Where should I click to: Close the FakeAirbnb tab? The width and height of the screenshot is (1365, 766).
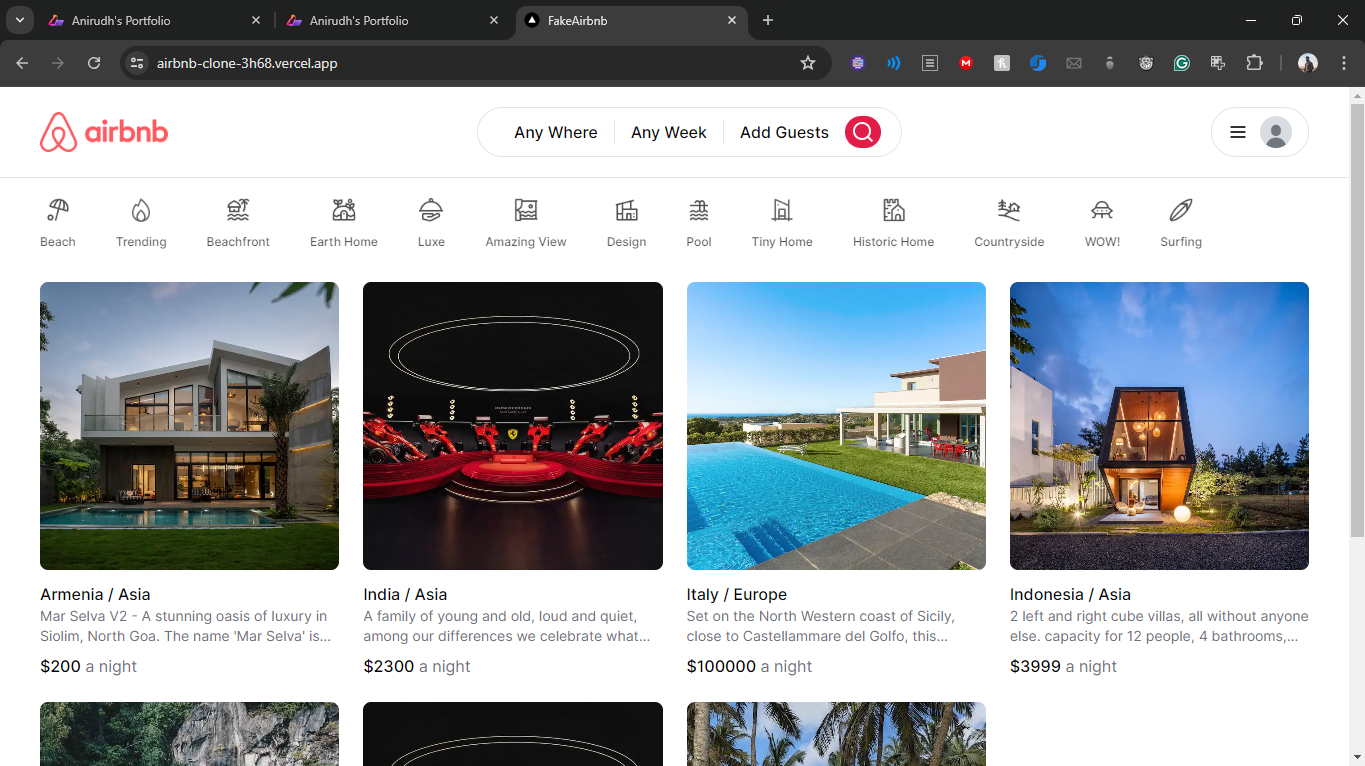pyautogui.click(x=732, y=20)
